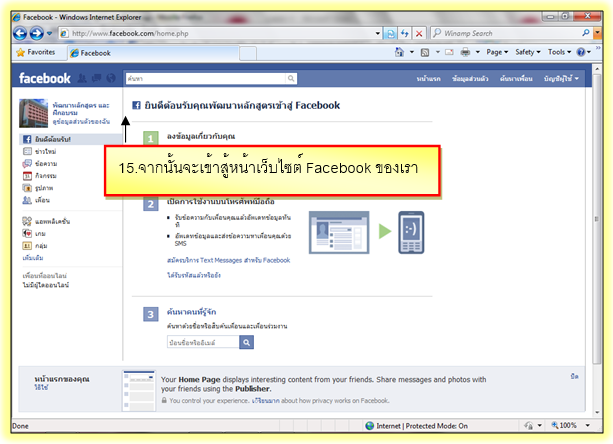
Task: Click the compatibility view icon
Action: (390, 34)
